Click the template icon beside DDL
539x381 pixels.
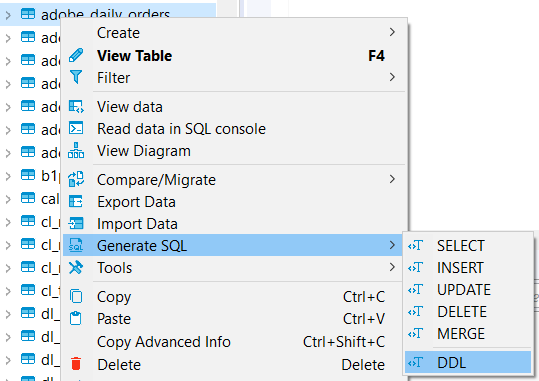[415, 362]
